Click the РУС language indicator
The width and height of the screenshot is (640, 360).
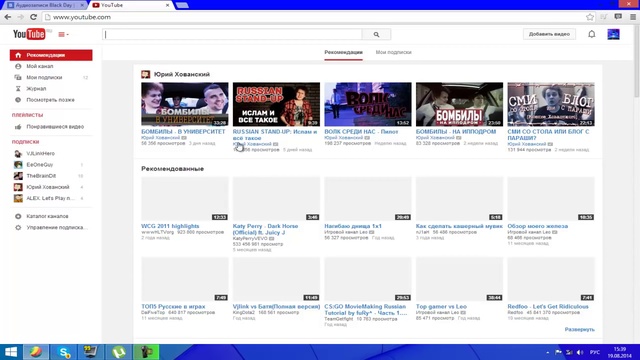595,352
